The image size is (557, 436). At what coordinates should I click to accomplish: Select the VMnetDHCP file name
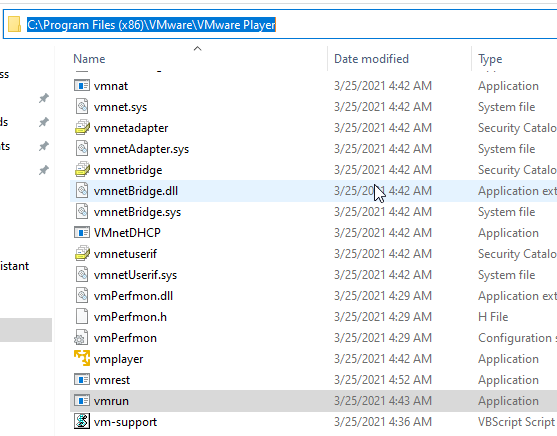pos(127,233)
